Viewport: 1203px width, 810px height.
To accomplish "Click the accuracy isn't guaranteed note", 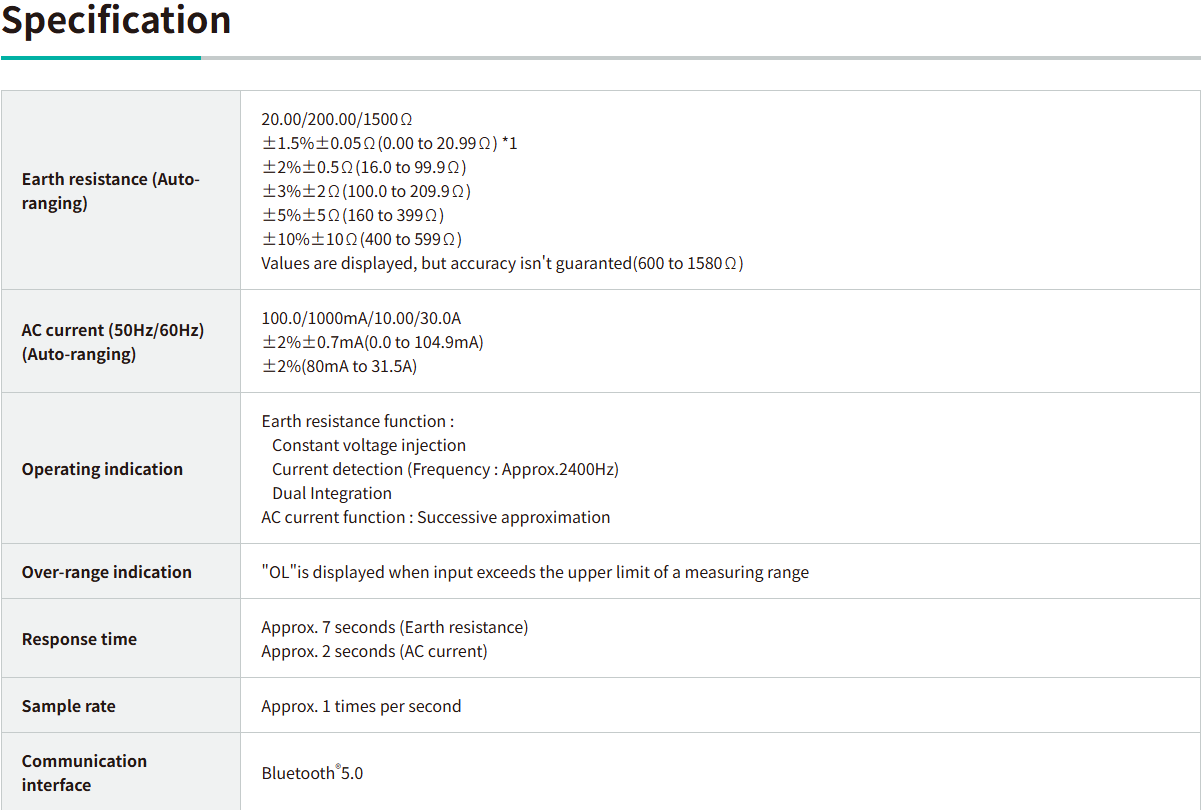I will pos(502,263).
